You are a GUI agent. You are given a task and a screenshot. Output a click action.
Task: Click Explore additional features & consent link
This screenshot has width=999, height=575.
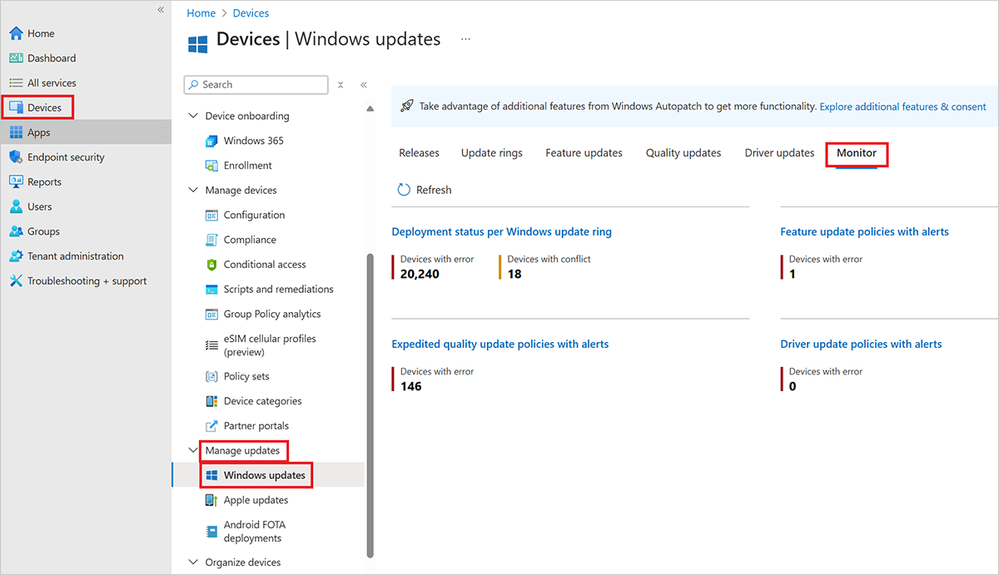click(902, 106)
